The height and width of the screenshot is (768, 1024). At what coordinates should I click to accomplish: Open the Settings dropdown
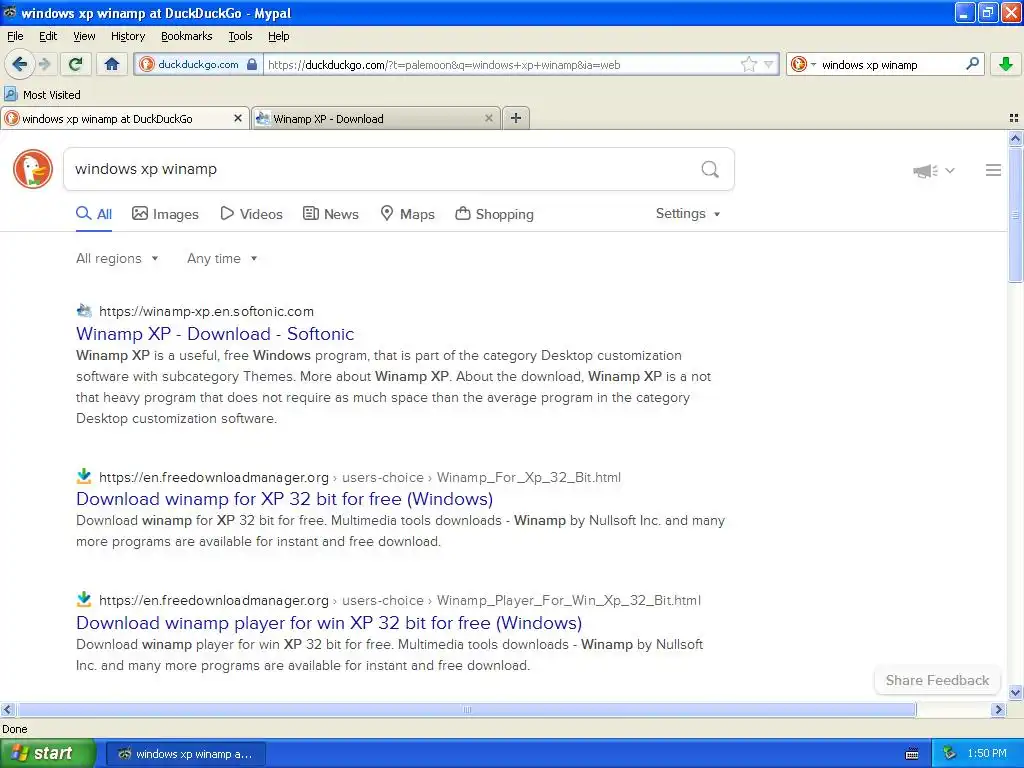click(x=688, y=214)
